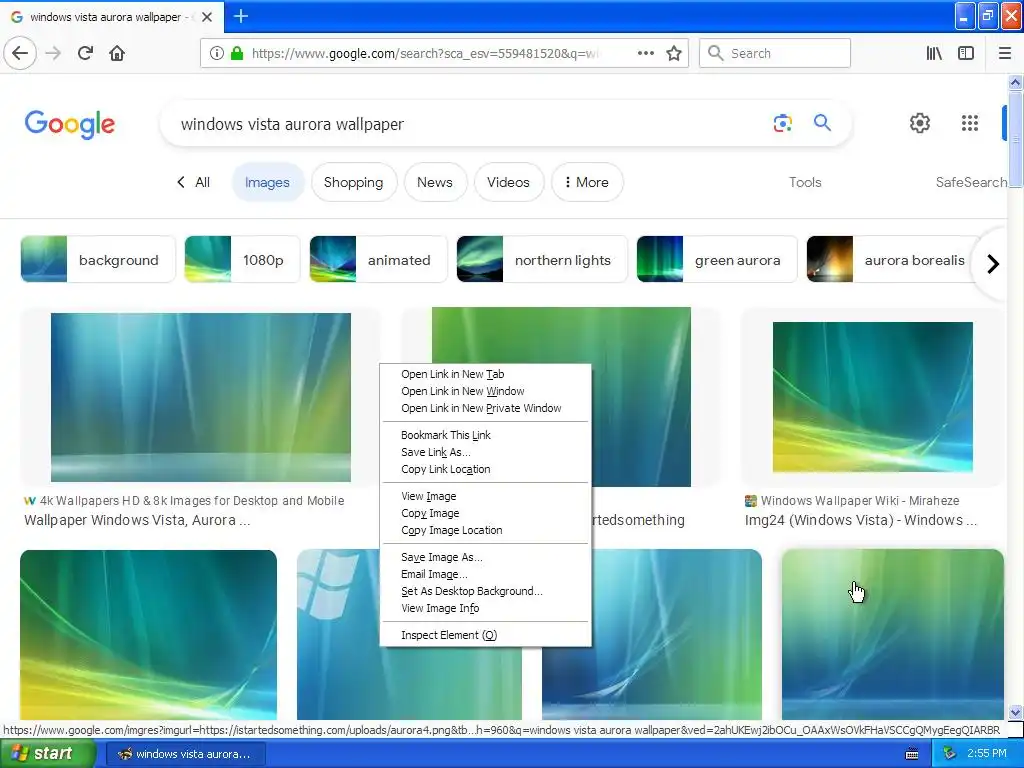Select Copy Link Location
Viewport: 1024px width, 768px height.
point(485,469)
